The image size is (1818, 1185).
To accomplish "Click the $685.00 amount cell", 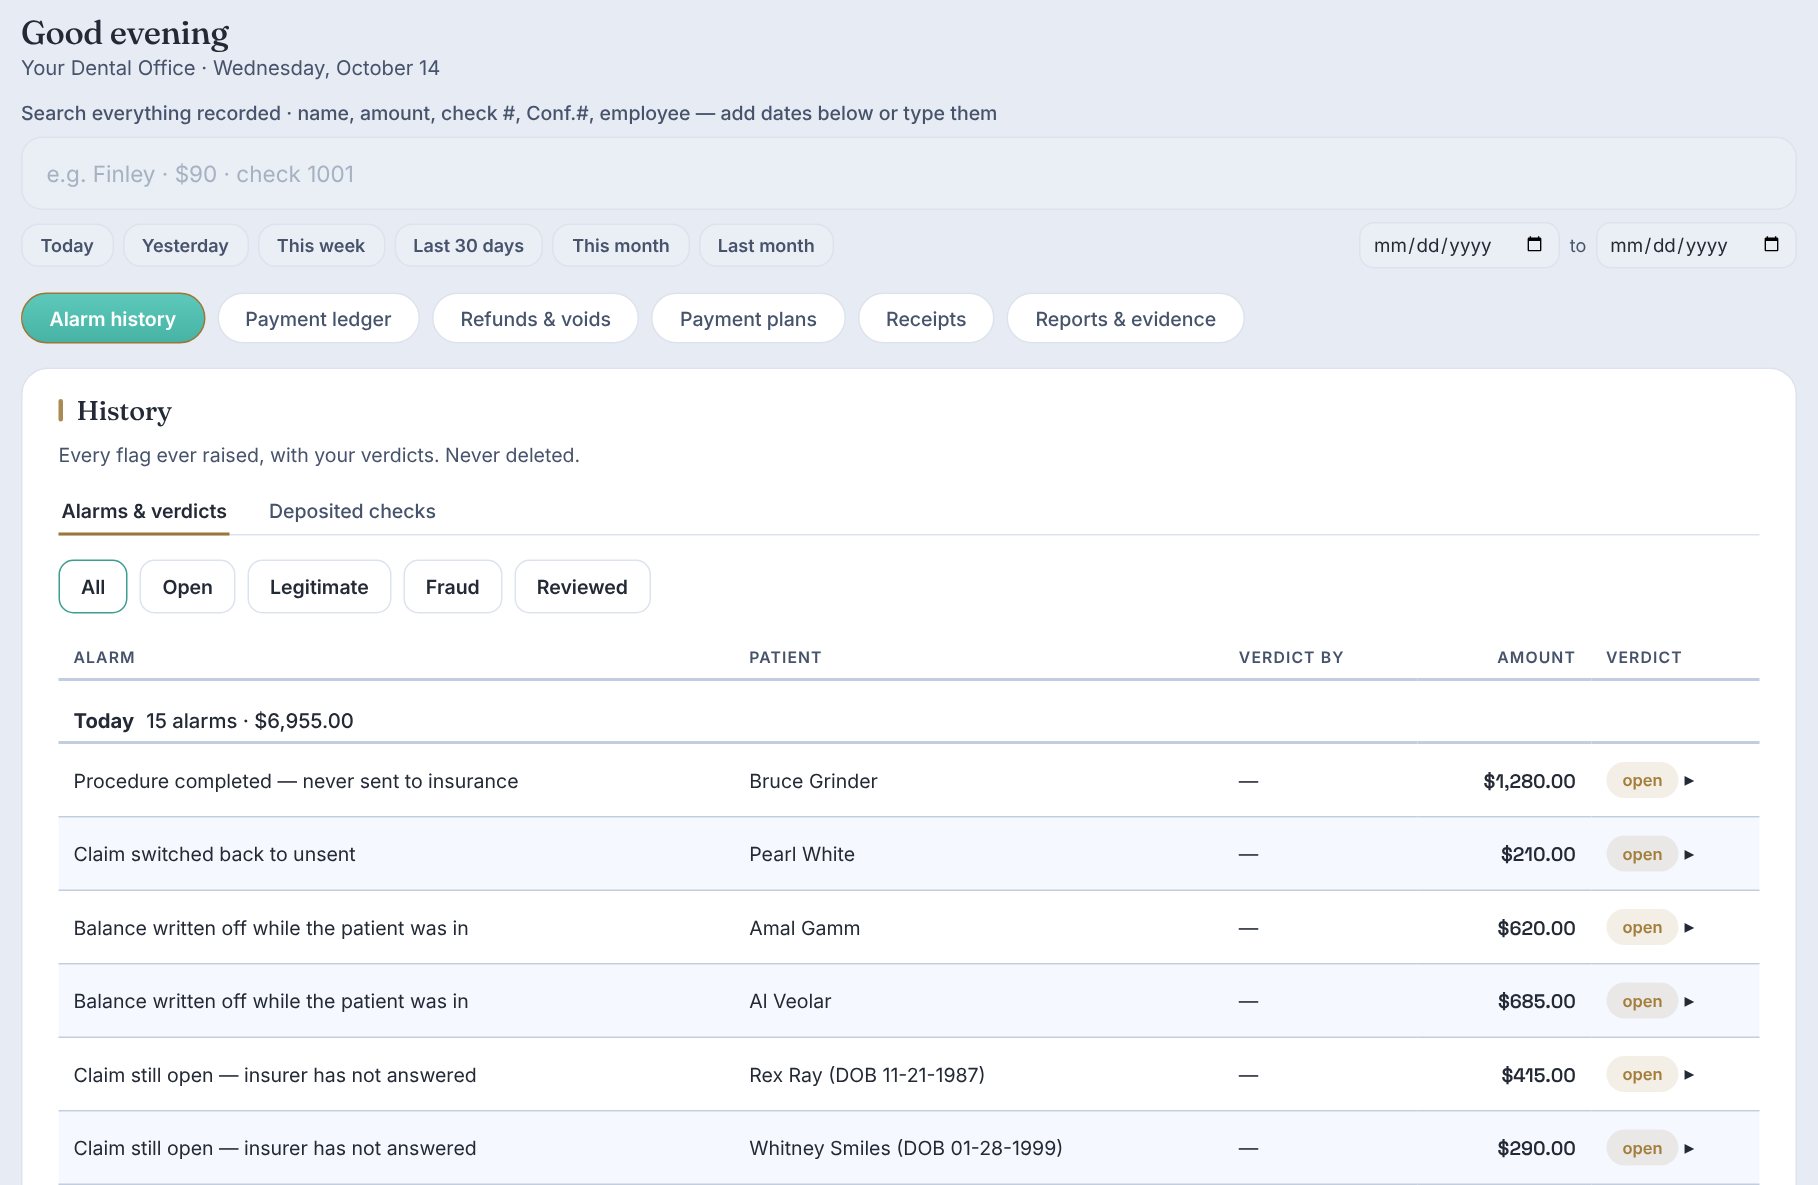I will [1536, 1002].
